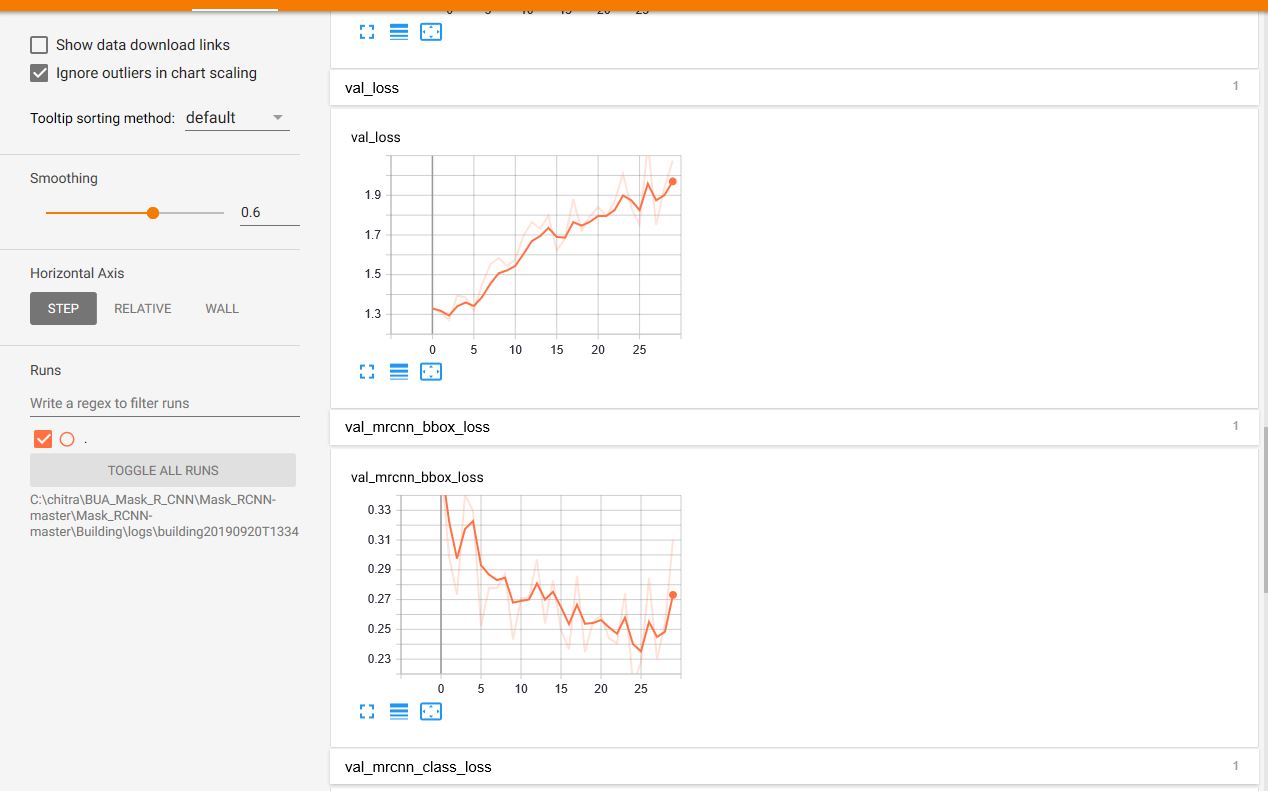Fit domain to data on val_loss chart
1268x791 pixels.
431,372
